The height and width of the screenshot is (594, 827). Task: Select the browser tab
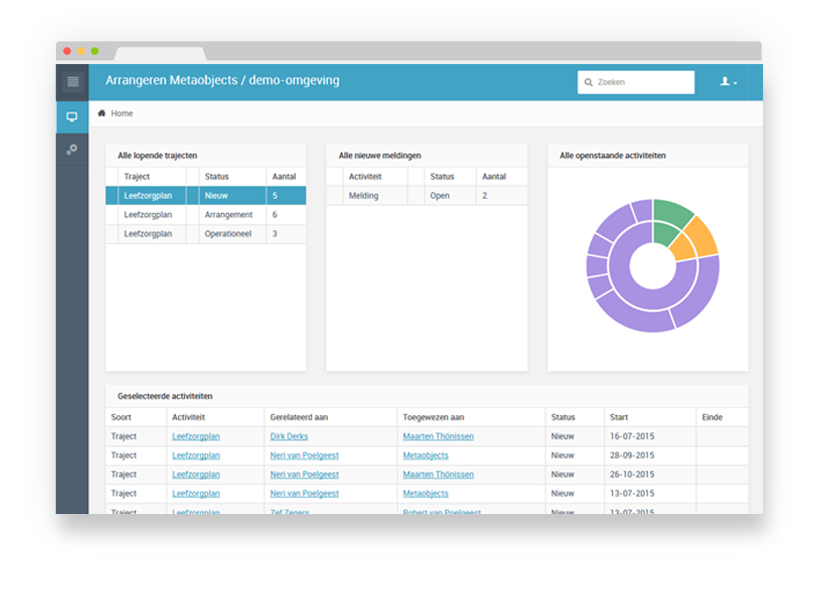(x=160, y=53)
